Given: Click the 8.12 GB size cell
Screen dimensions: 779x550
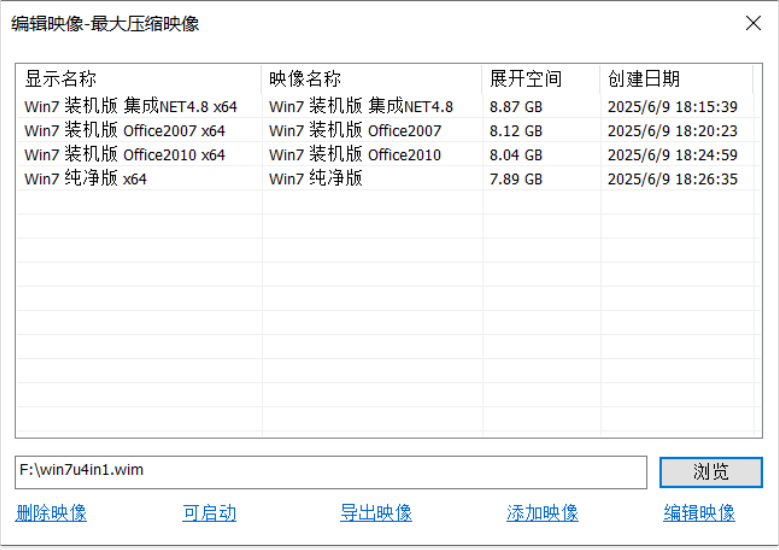Looking at the screenshot, I should point(516,131).
